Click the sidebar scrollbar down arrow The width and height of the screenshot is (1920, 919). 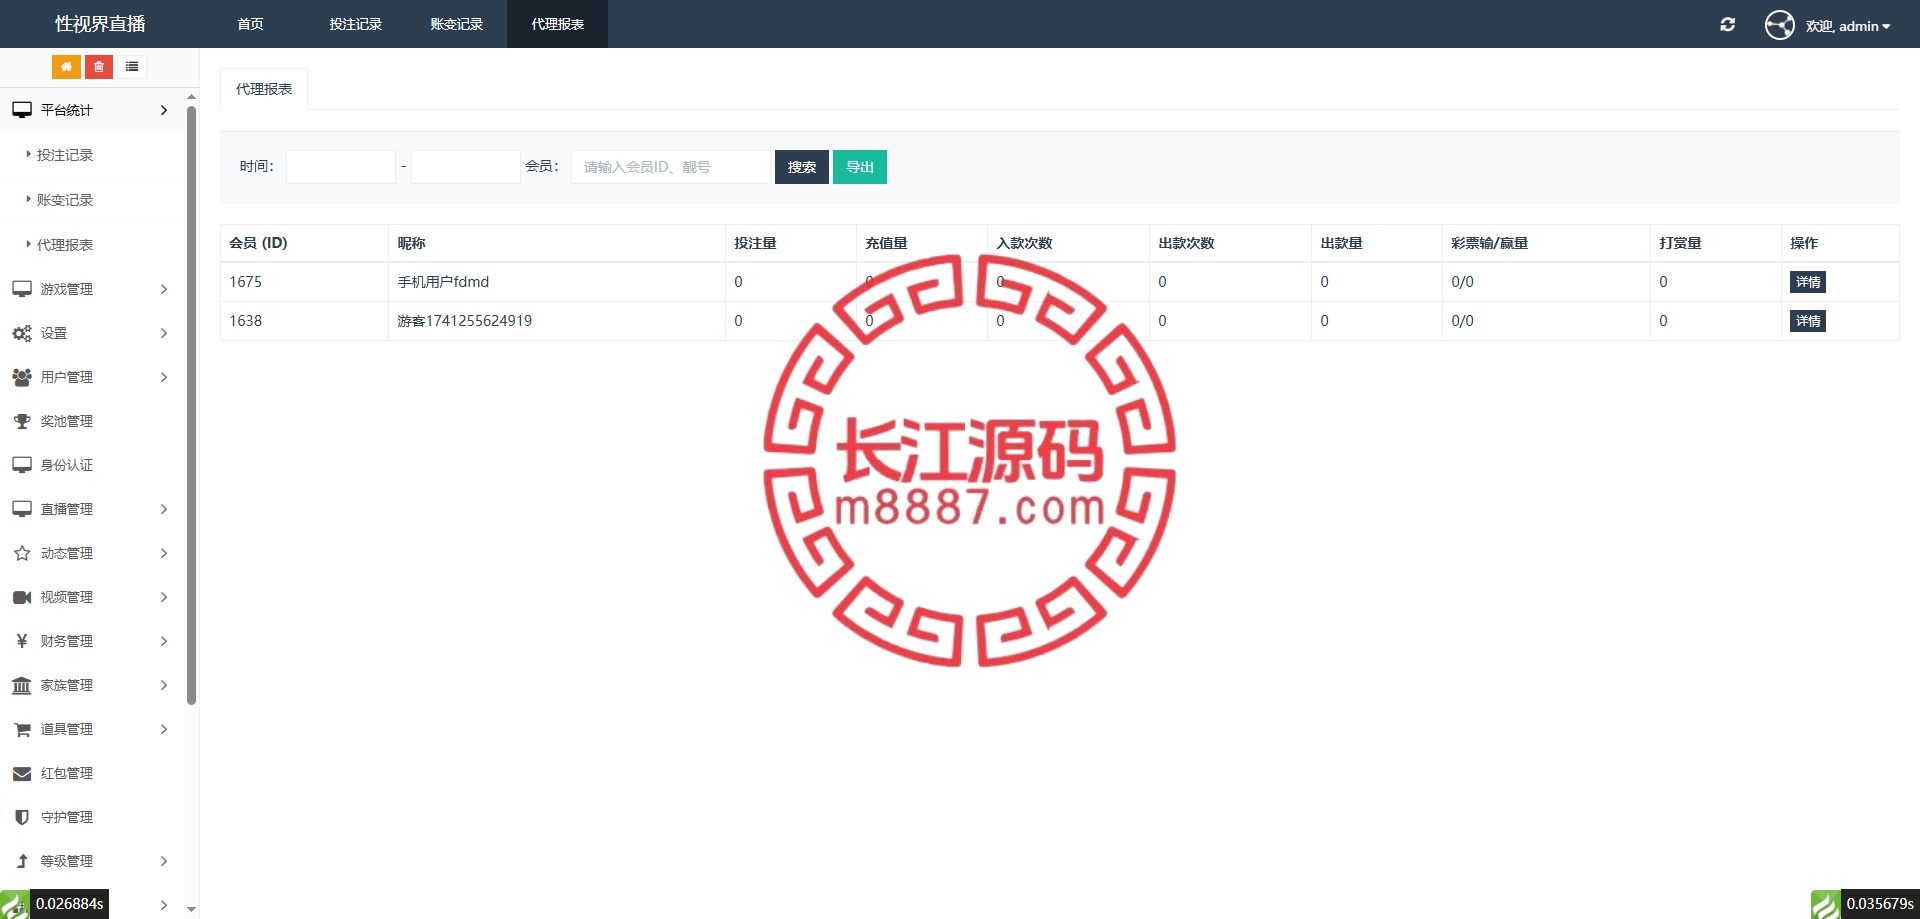[x=191, y=909]
